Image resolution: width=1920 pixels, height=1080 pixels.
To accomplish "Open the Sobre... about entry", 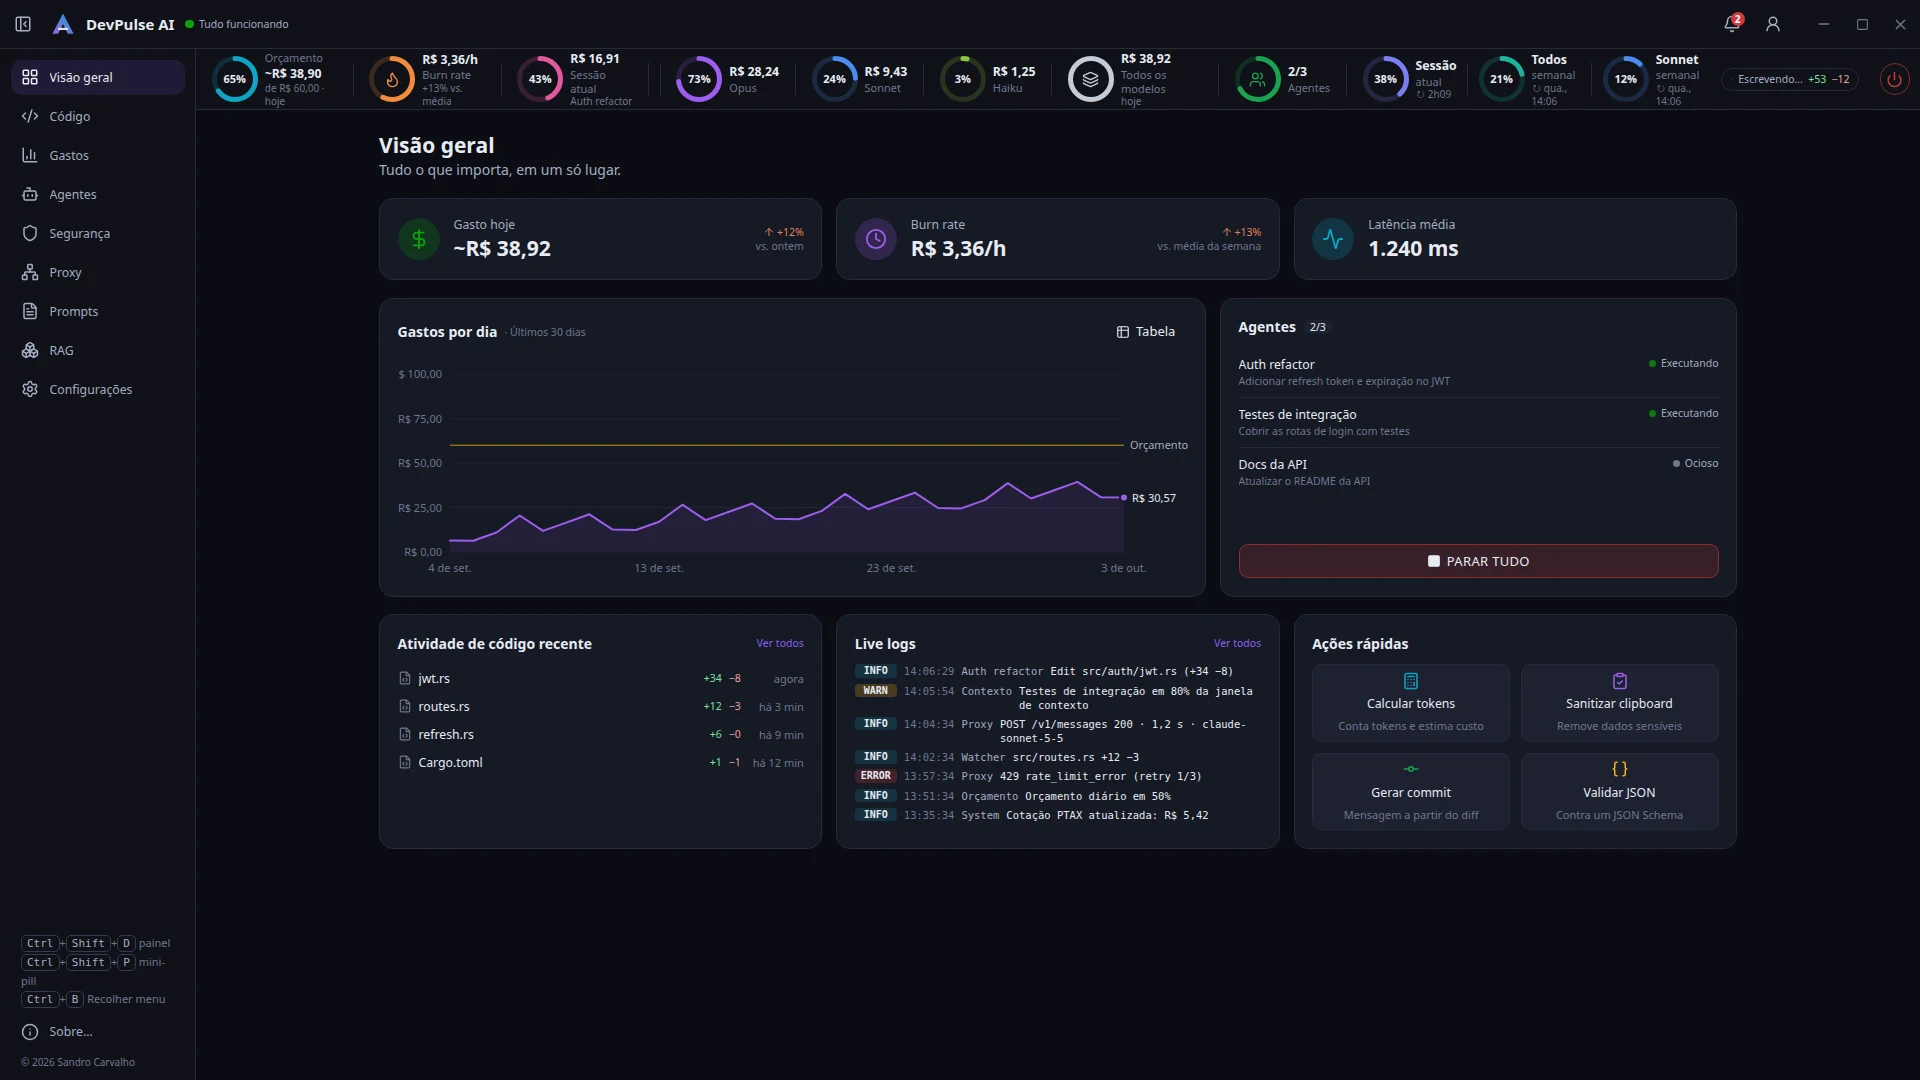I will (x=98, y=1032).
